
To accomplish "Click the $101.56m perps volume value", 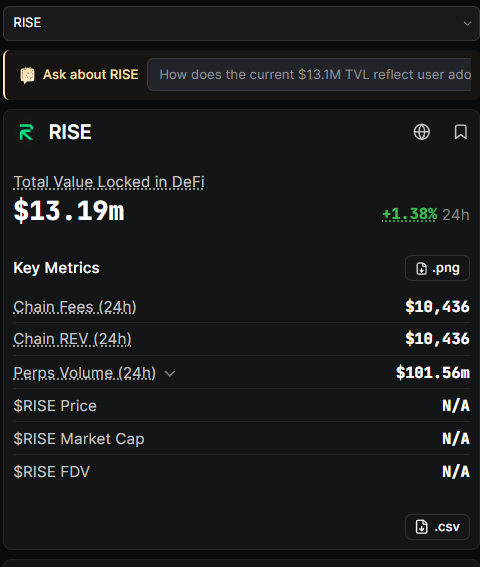I will coord(433,372).
